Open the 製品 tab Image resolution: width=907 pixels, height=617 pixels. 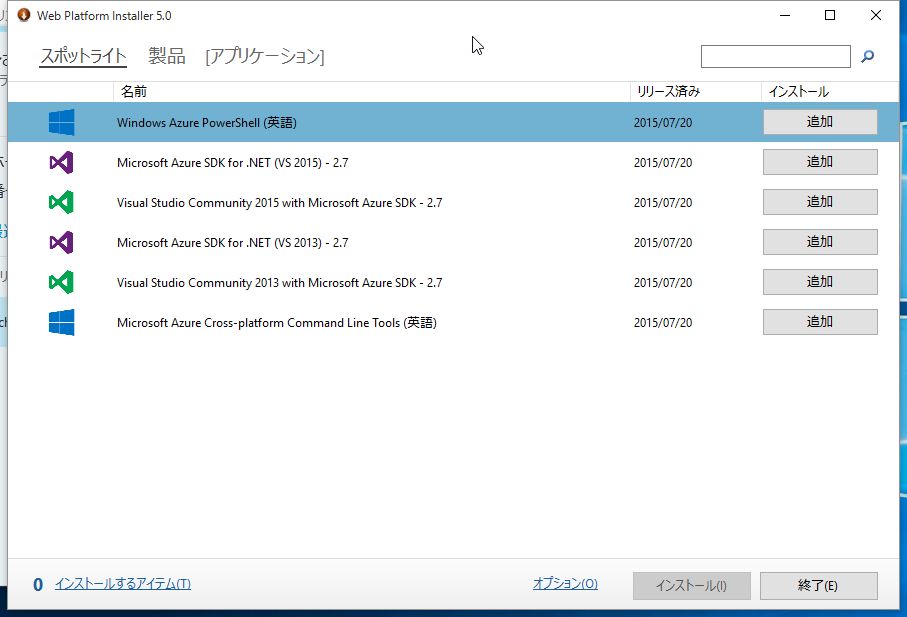[x=167, y=56]
